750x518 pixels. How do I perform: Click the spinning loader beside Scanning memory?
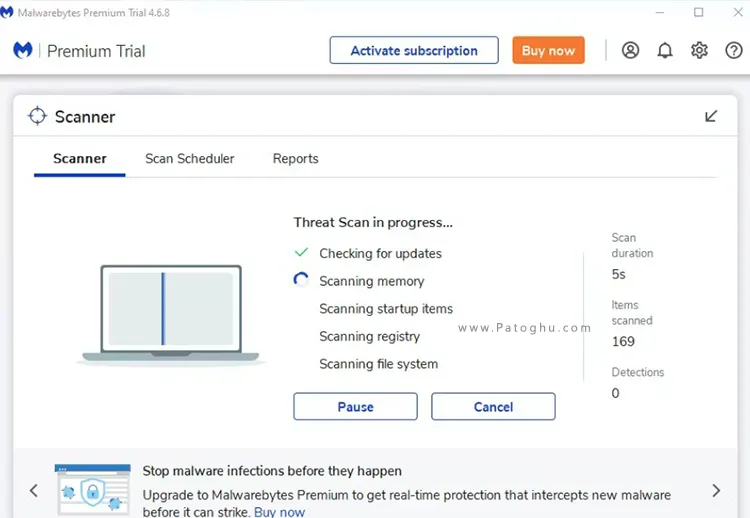click(x=301, y=280)
